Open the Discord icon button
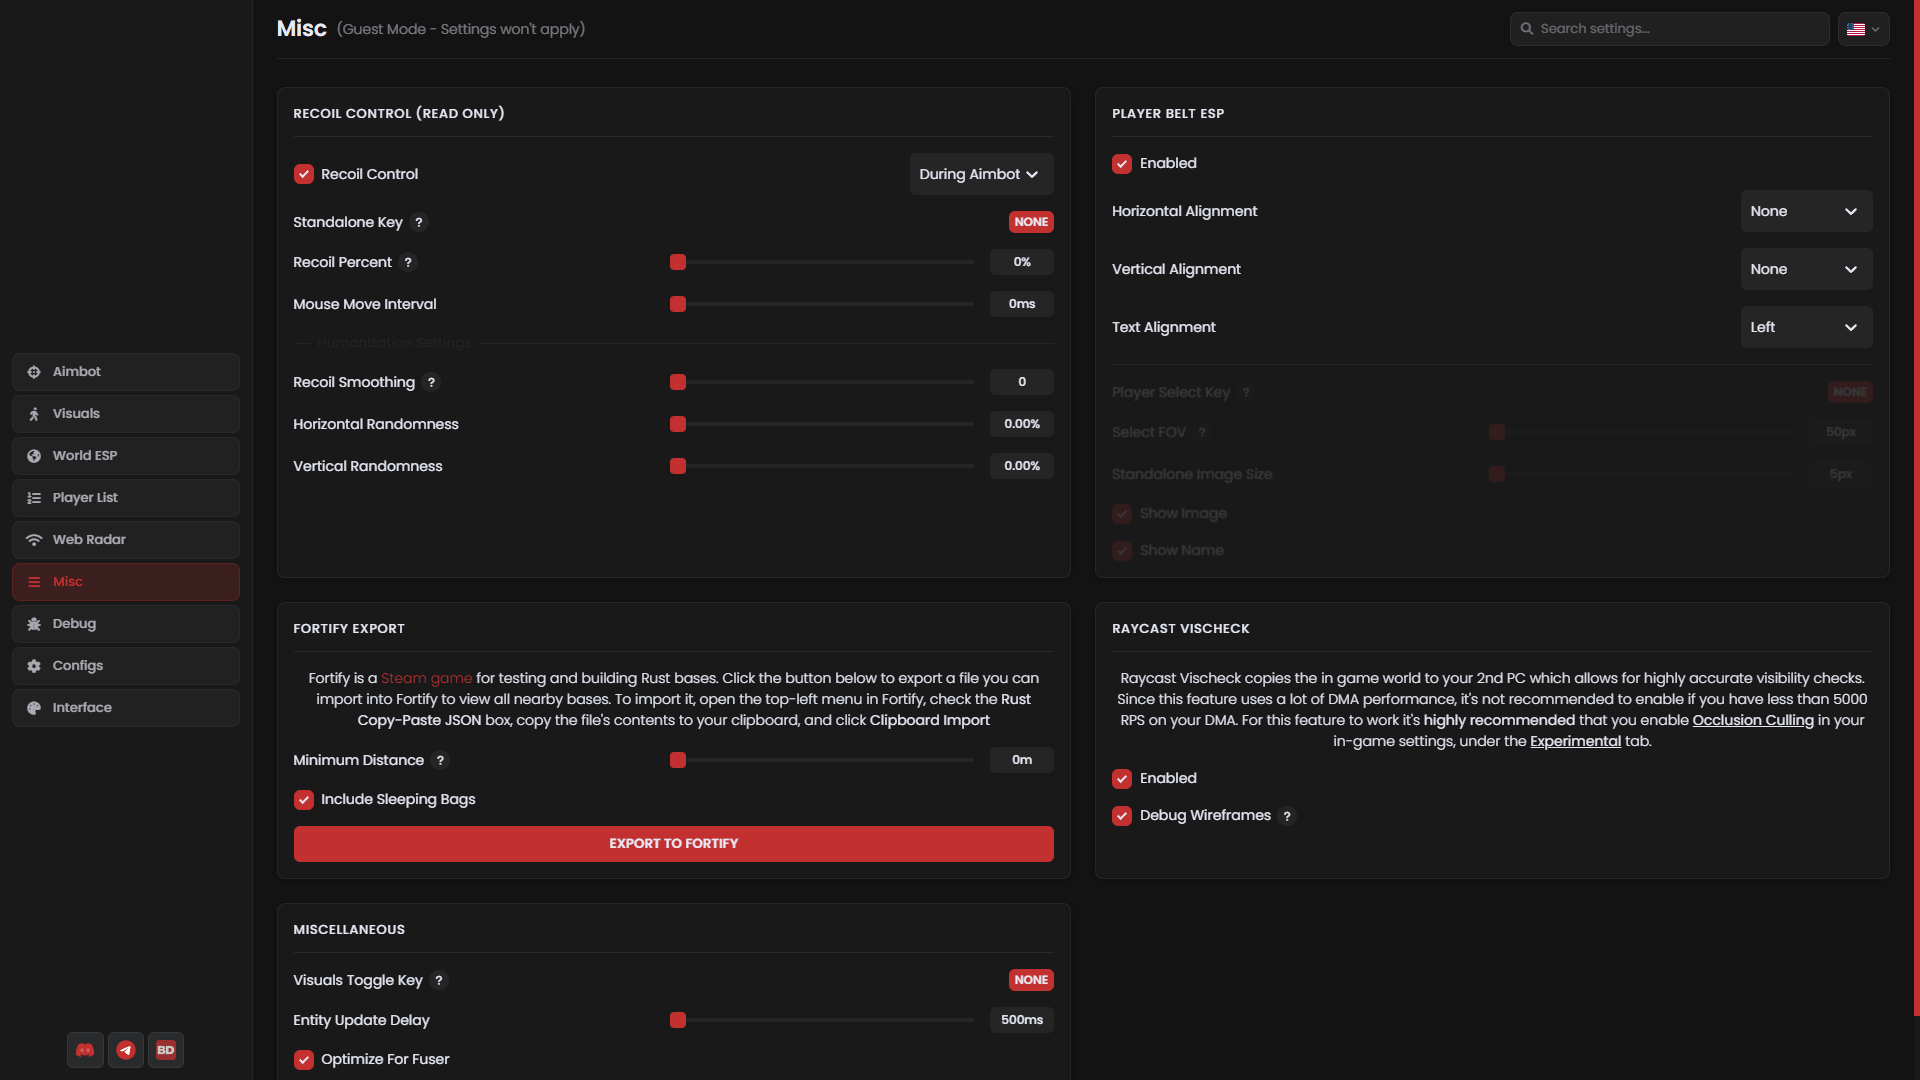Image resolution: width=1920 pixels, height=1080 pixels. click(85, 1050)
